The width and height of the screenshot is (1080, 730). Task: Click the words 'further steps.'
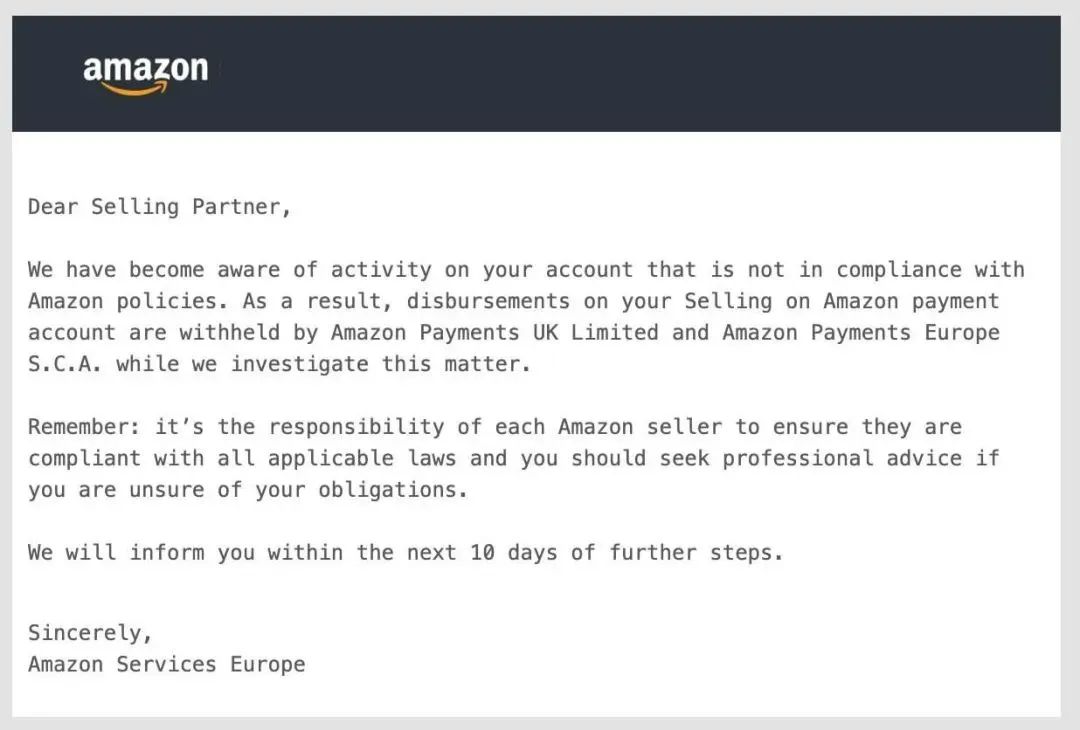coord(696,553)
